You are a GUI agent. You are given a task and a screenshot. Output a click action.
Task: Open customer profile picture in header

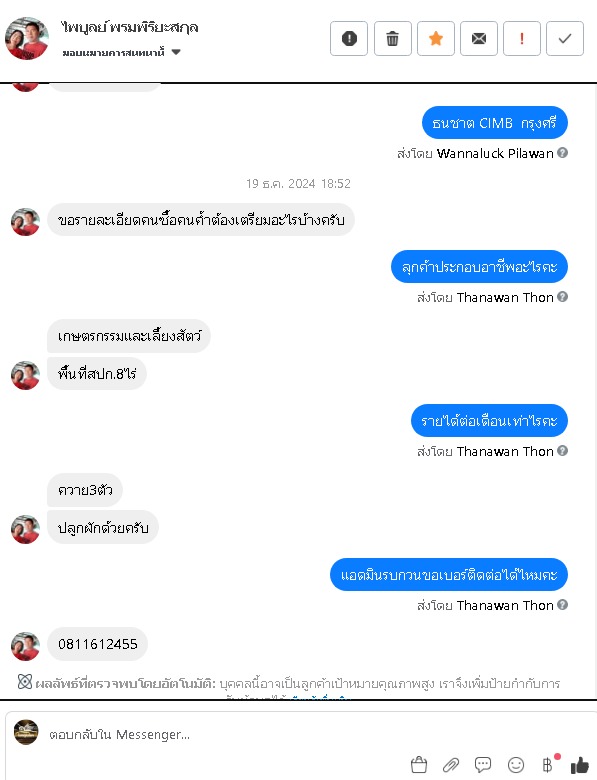pyautogui.click(x=27, y=38)
